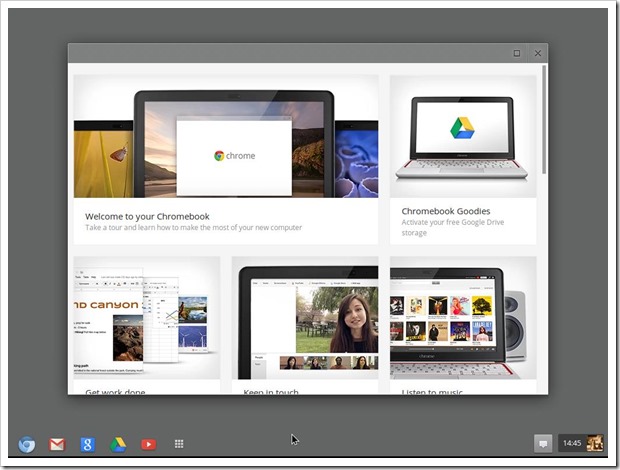Click 'Take a tour and learn how' subtitle
The height and width of the screenshot is (470, 620).
tap(193, 228)
